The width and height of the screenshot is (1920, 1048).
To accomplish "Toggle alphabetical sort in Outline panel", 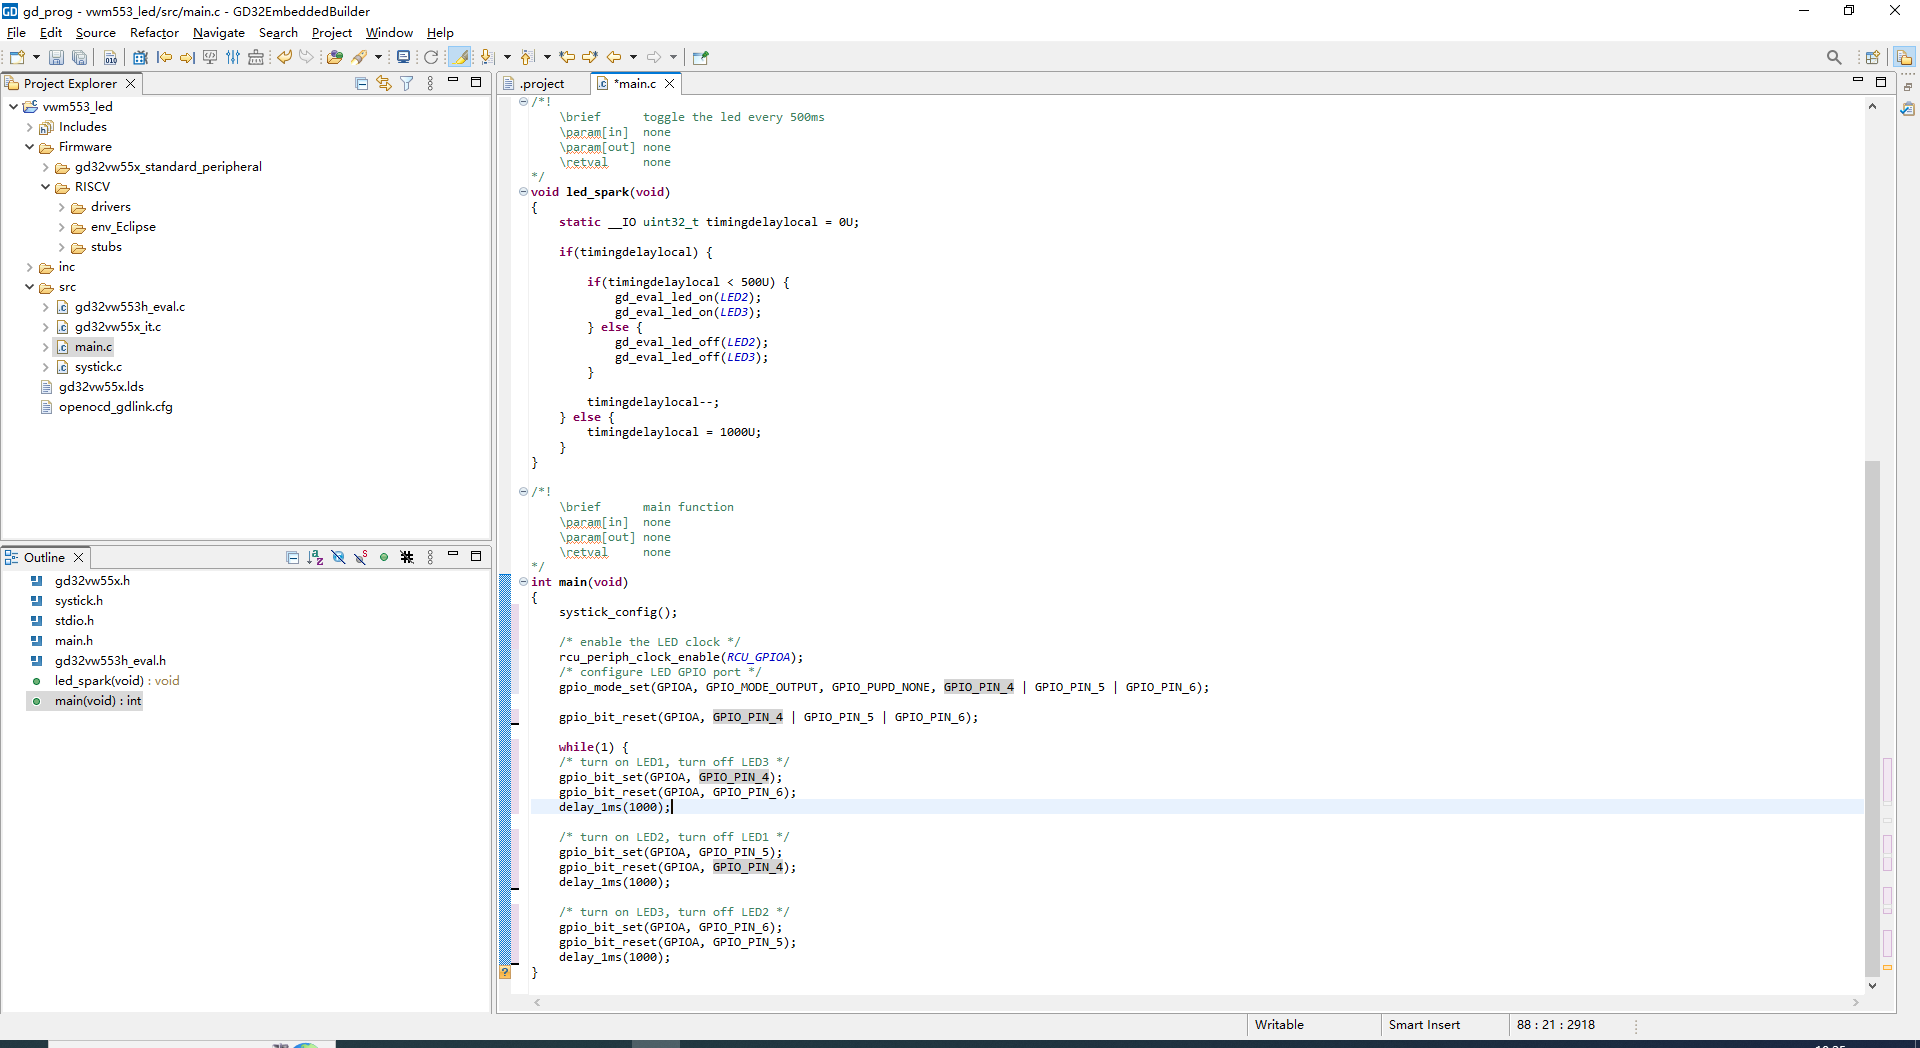I will 315,558.
